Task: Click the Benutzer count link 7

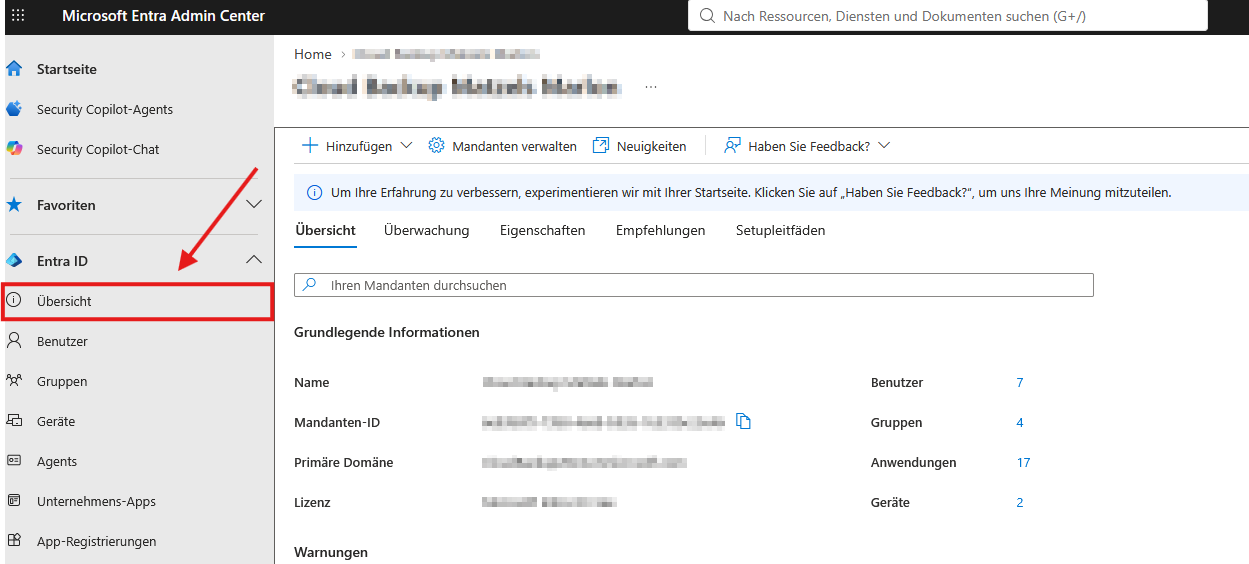Action: click(1020, 382)
